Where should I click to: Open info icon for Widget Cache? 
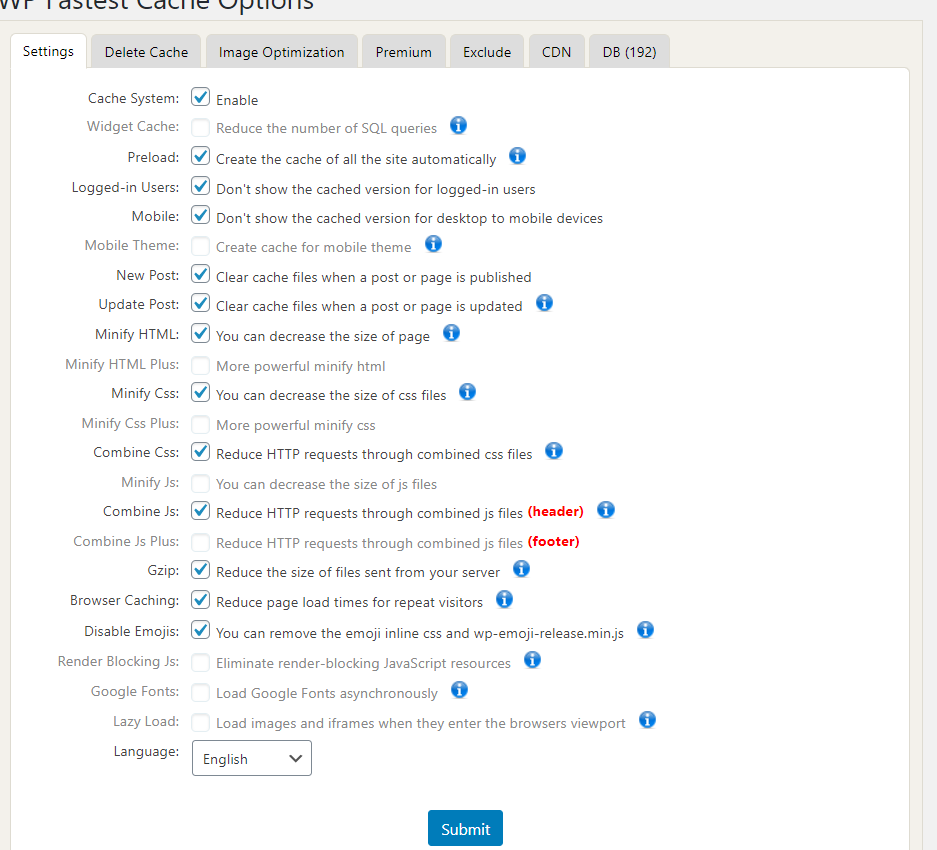pyautogui.click(x=458, y=126)
